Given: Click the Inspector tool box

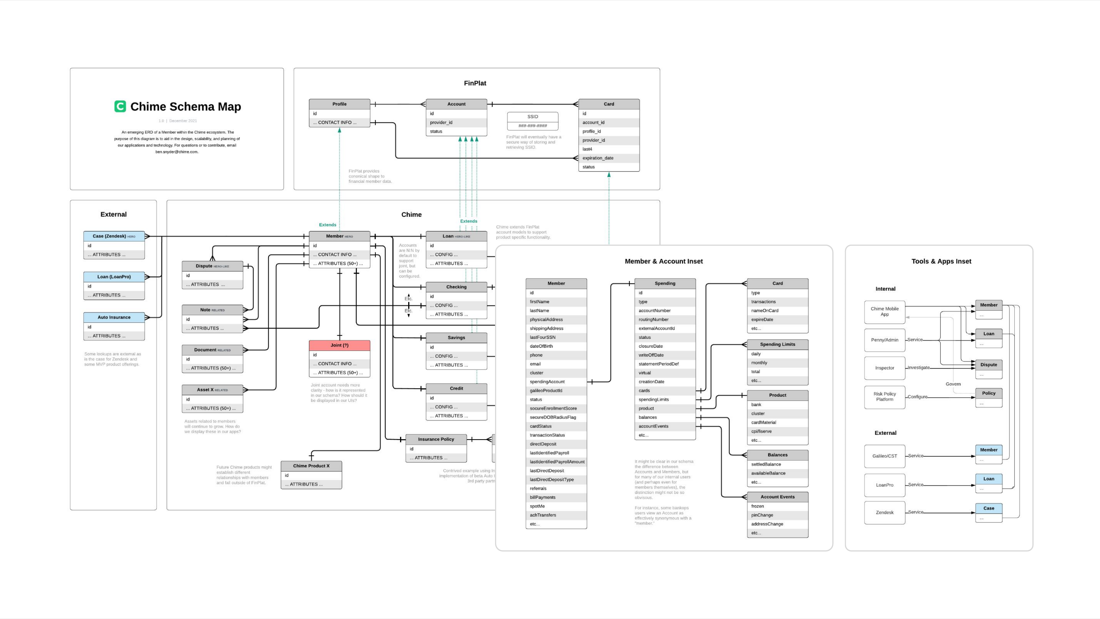Looking at the screenshot, I should click(884, 368).
